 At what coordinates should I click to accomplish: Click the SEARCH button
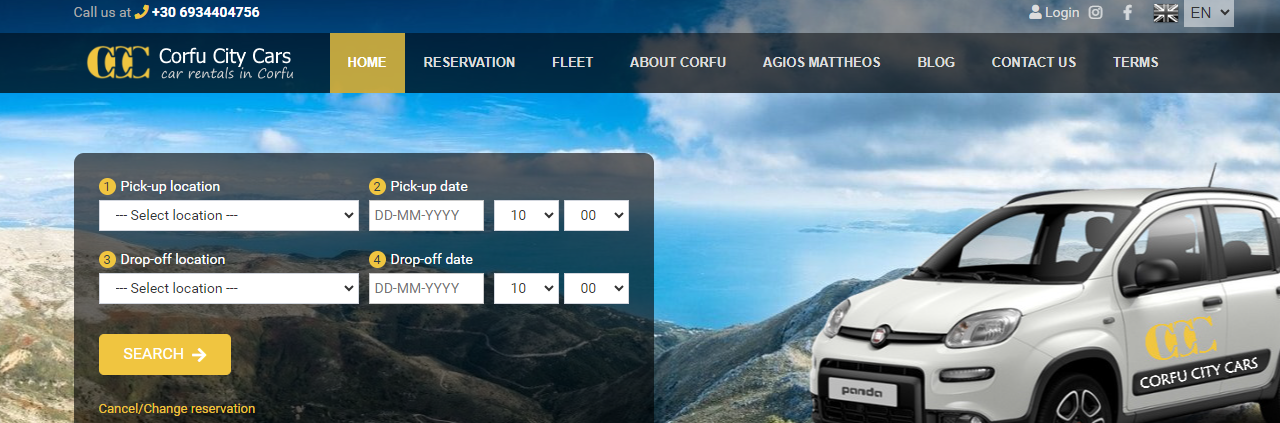click(x=165, y=354)
